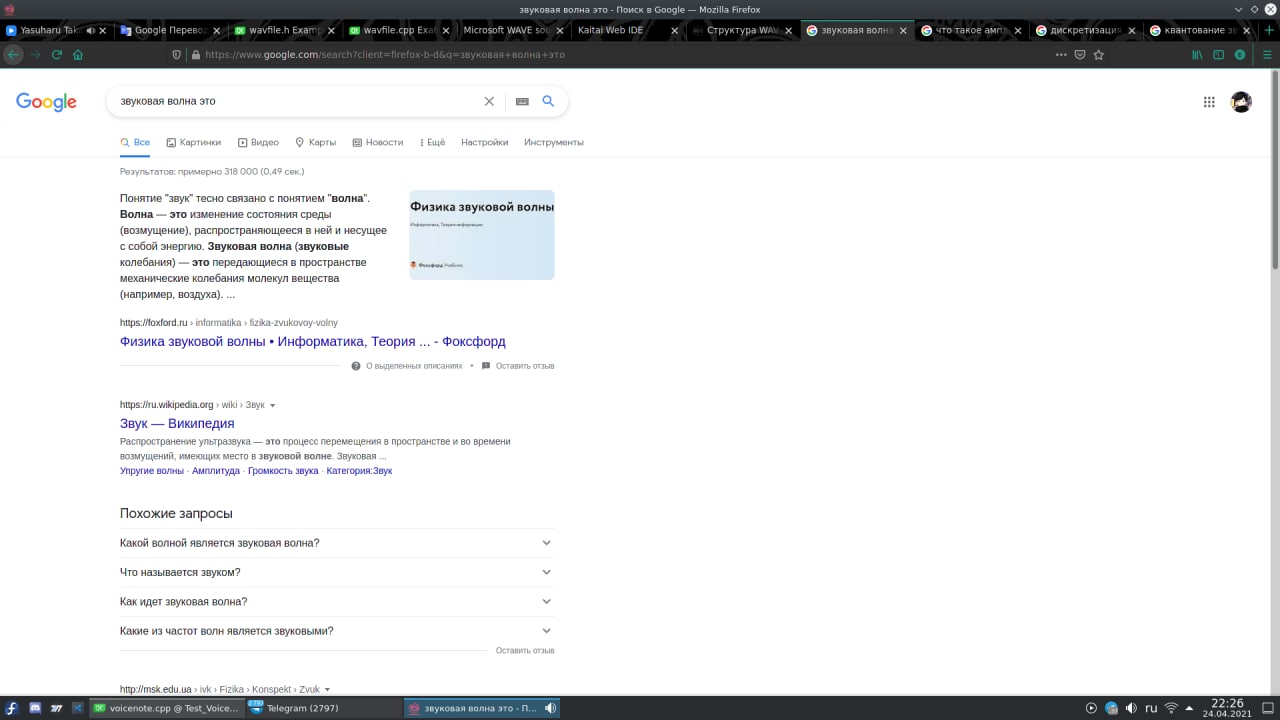Open 'Физика звуковой волны' Фоксфорд result link

pos(313,341)
